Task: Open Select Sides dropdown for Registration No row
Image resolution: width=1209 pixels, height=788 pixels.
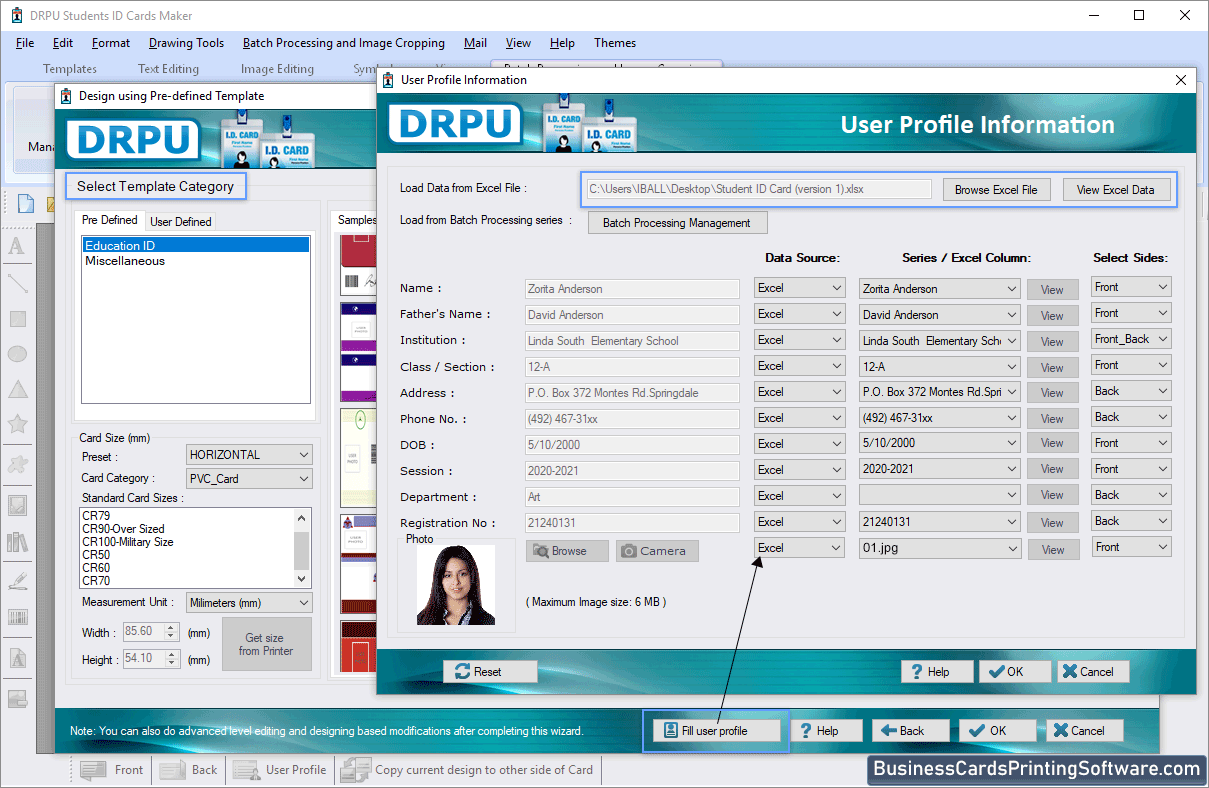Action: tap(1131, 522)
